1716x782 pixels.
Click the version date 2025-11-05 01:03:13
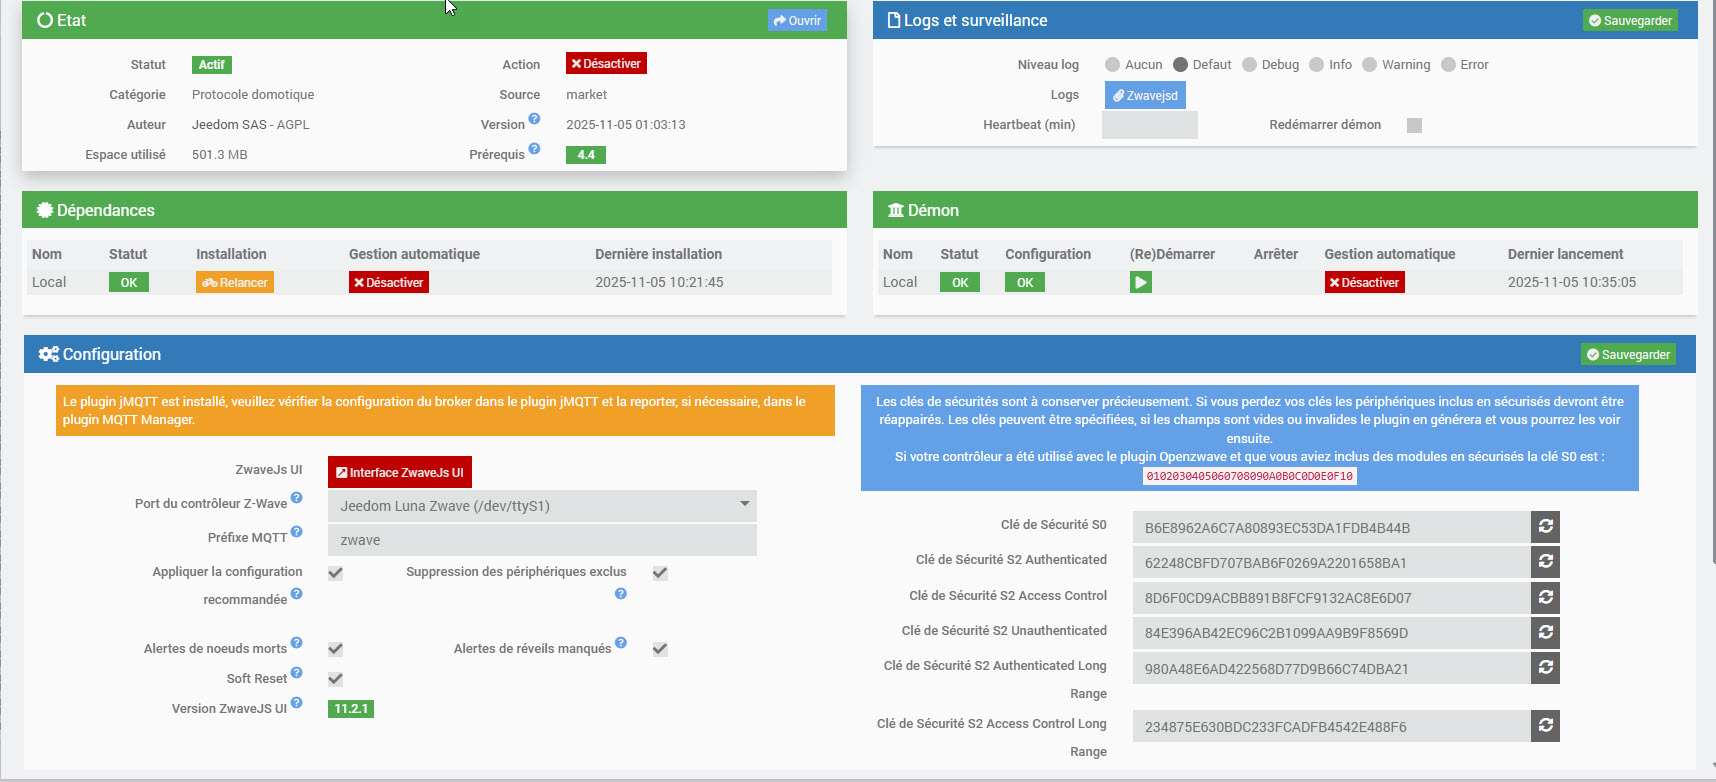[626, 125]
